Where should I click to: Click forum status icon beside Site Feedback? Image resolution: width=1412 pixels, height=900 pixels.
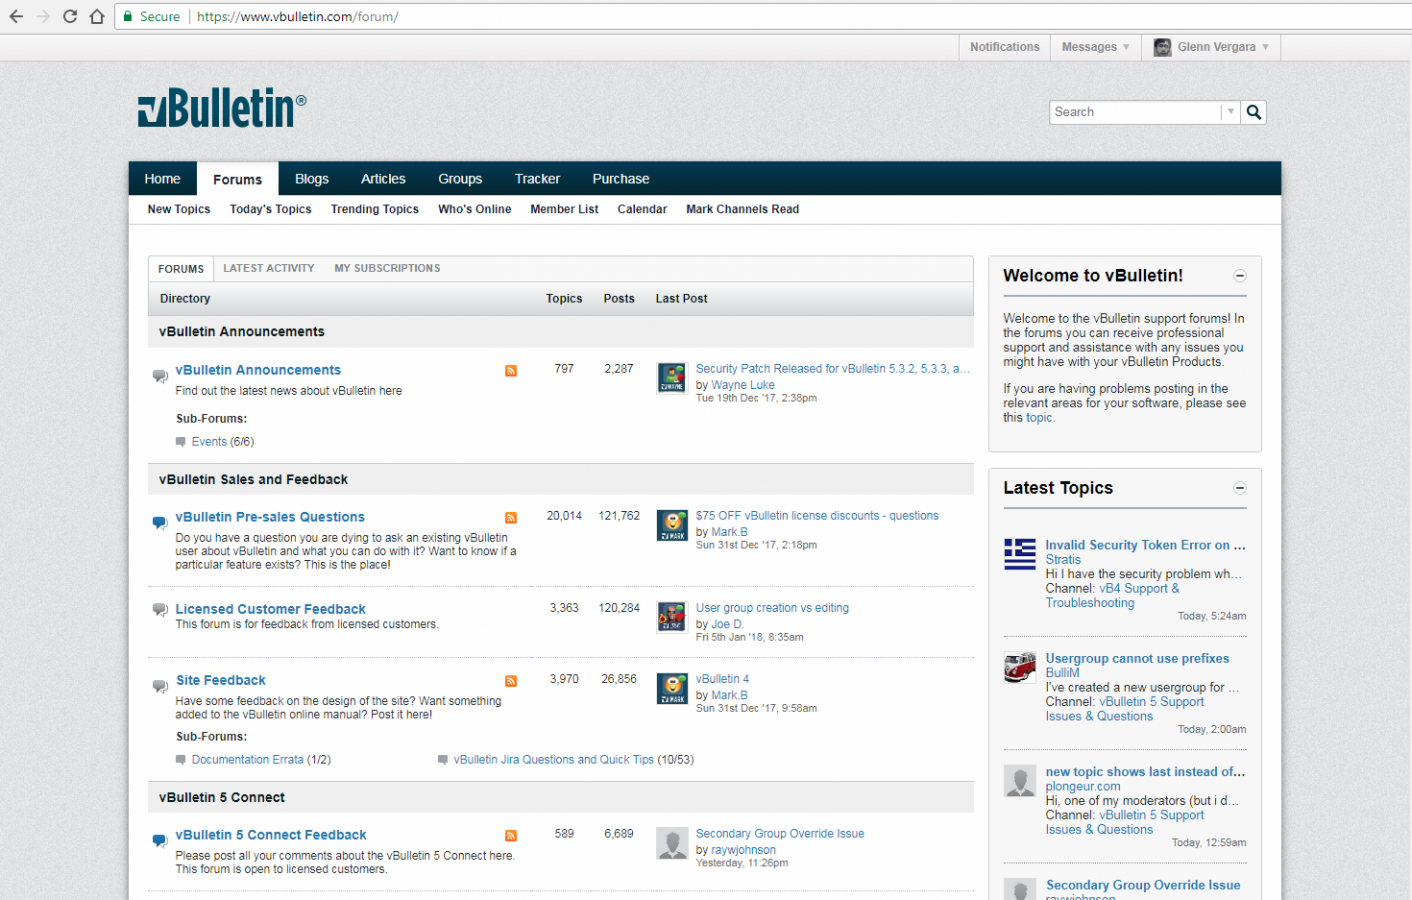[x=160, y=686]
